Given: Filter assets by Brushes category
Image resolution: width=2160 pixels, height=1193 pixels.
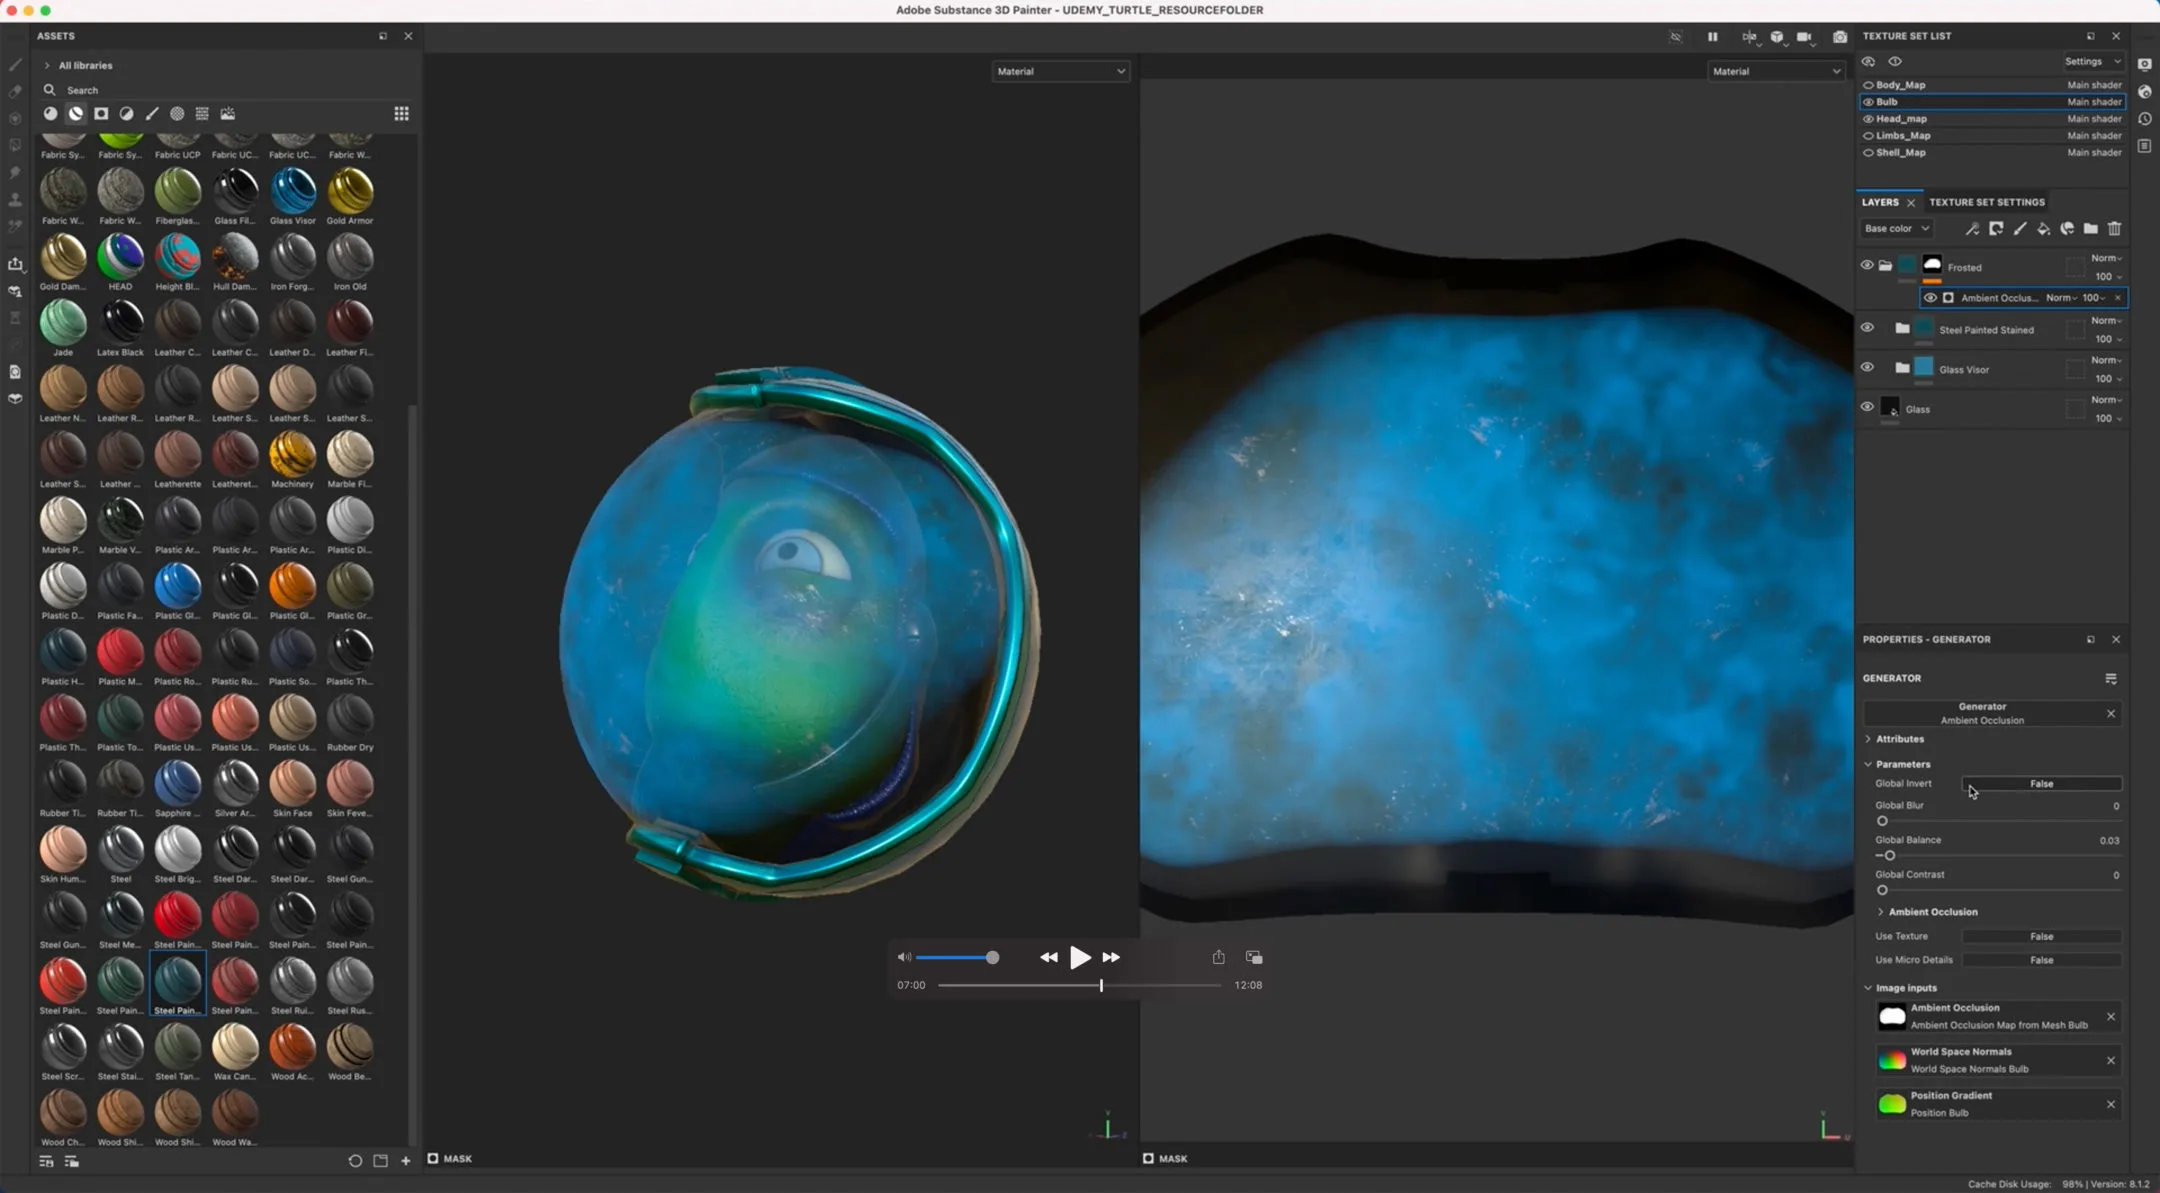Looking at the screenshot, I should (x=152, y=114).
